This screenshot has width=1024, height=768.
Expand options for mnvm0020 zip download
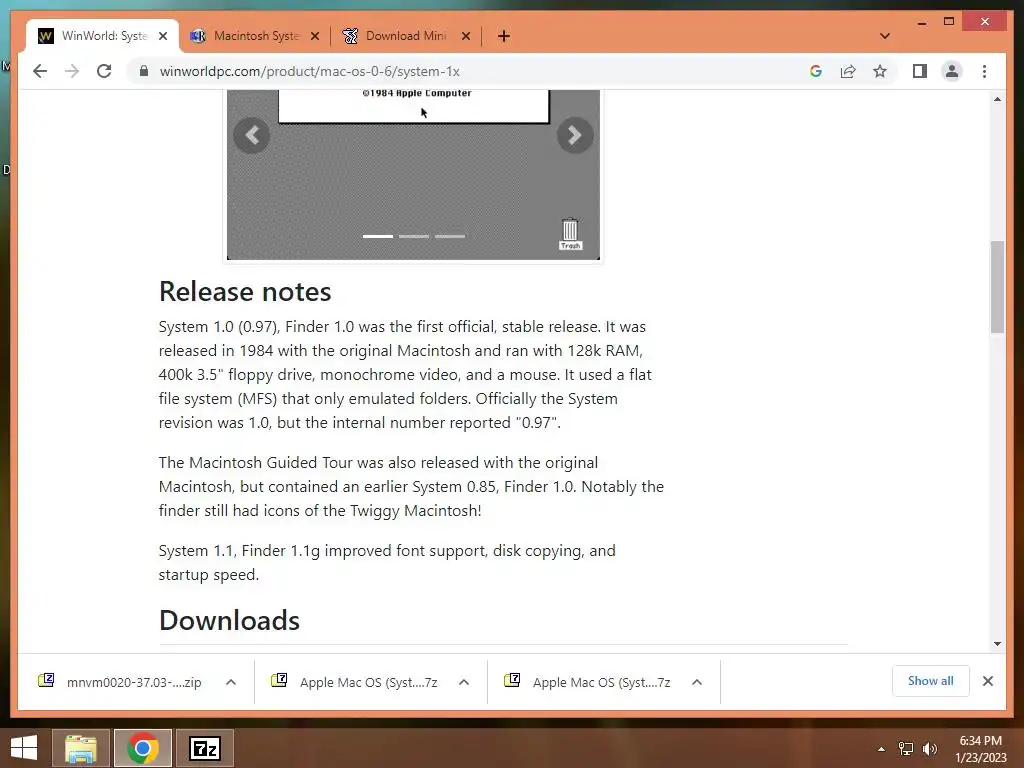coord(231,682)
